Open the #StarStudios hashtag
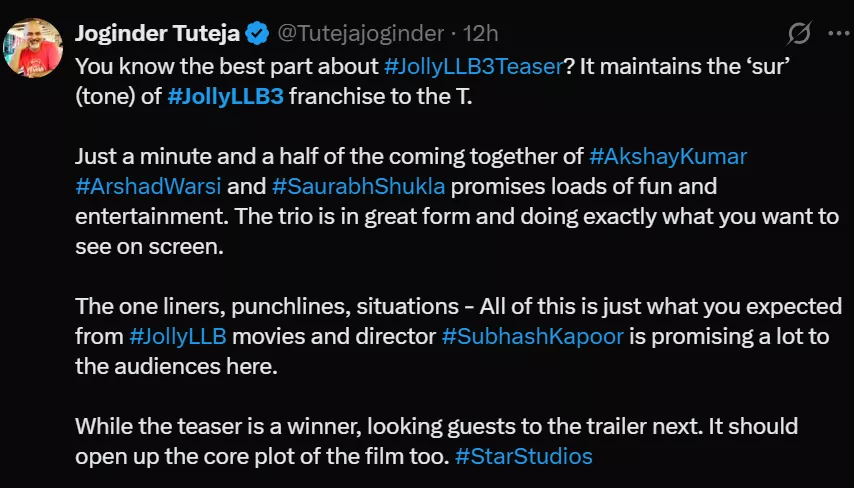854x488 pixels. click(x=523, y=456)
